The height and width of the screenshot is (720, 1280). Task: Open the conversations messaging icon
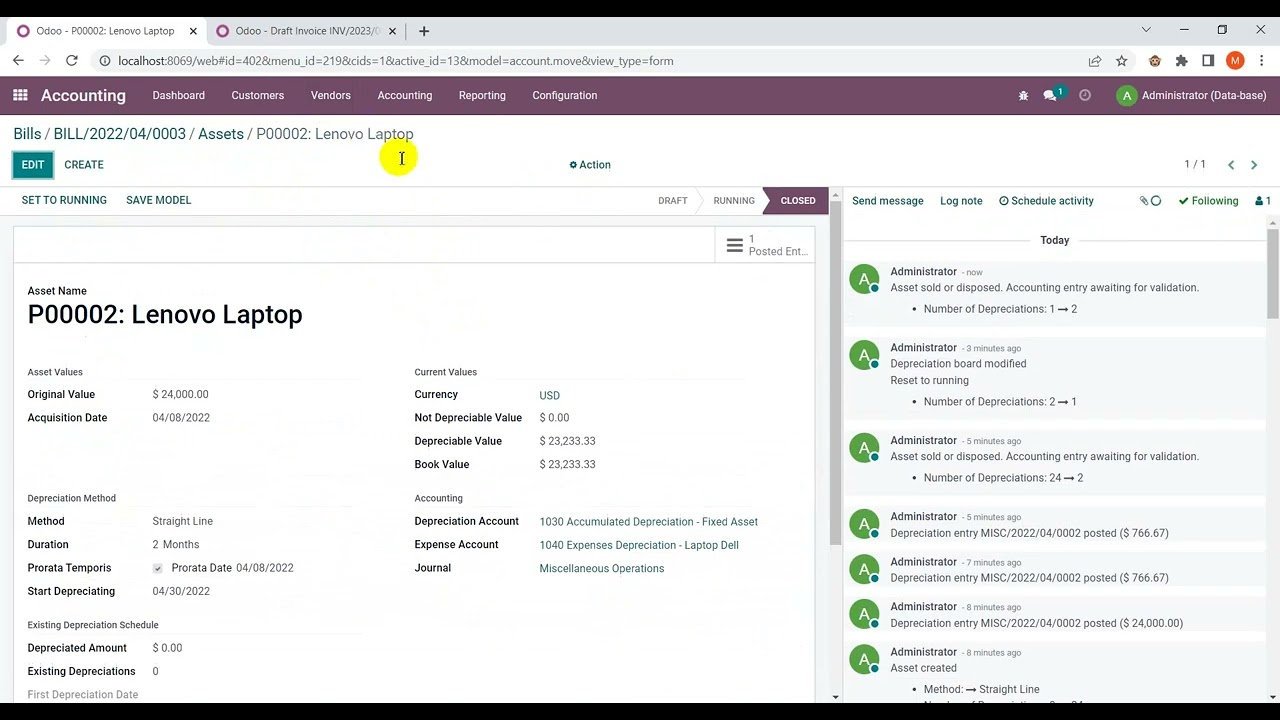click(x=1050, y=95)
